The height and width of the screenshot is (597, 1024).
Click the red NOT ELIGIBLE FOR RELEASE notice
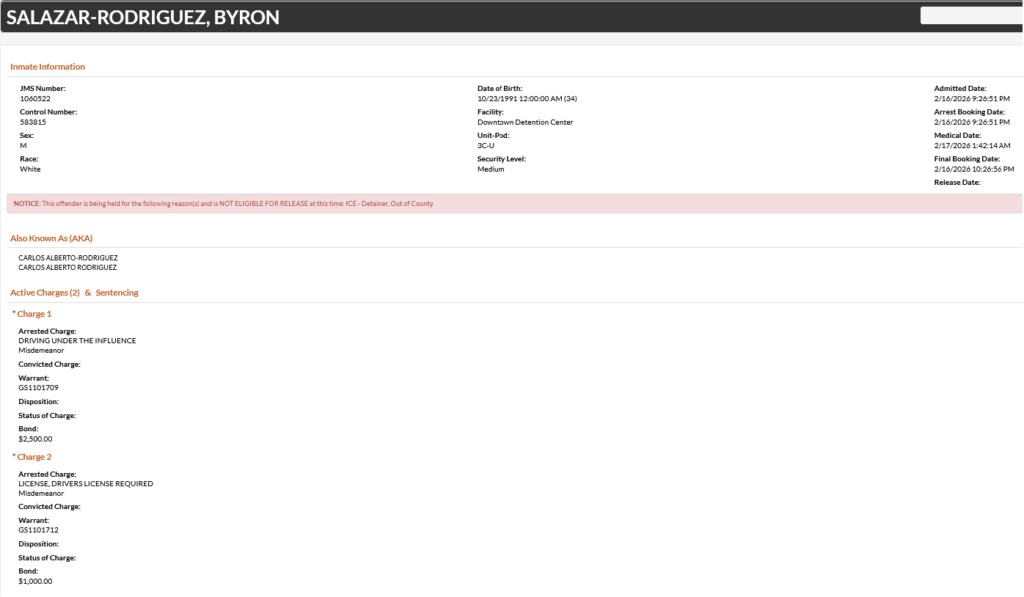coord(224,204)
